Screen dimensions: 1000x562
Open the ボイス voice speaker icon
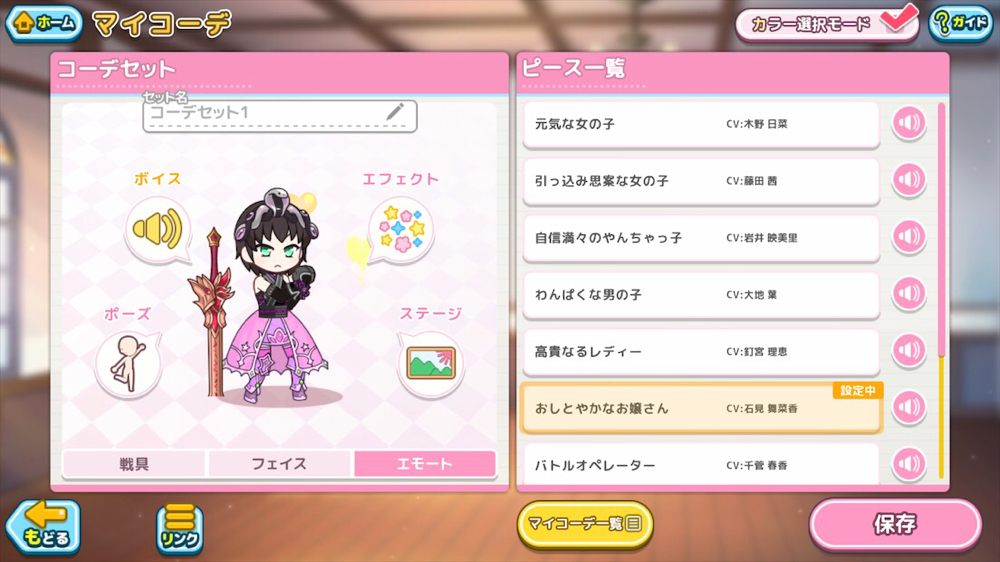[x=158, y=230]
